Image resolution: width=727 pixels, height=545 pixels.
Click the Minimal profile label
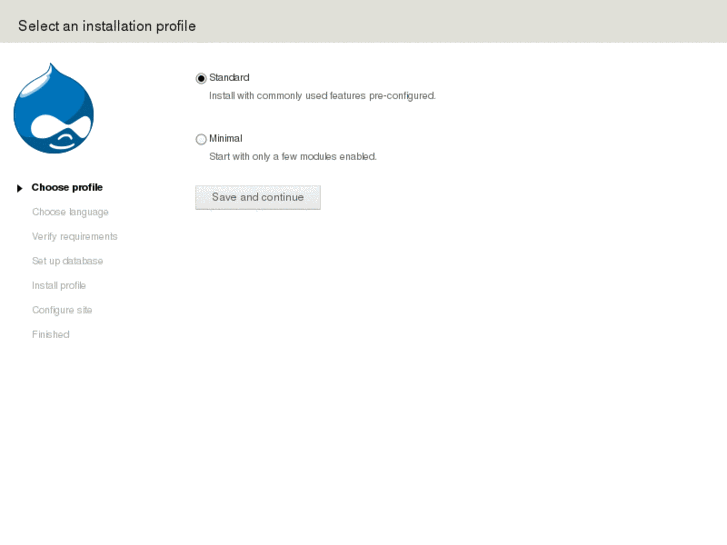click(226, 139)
